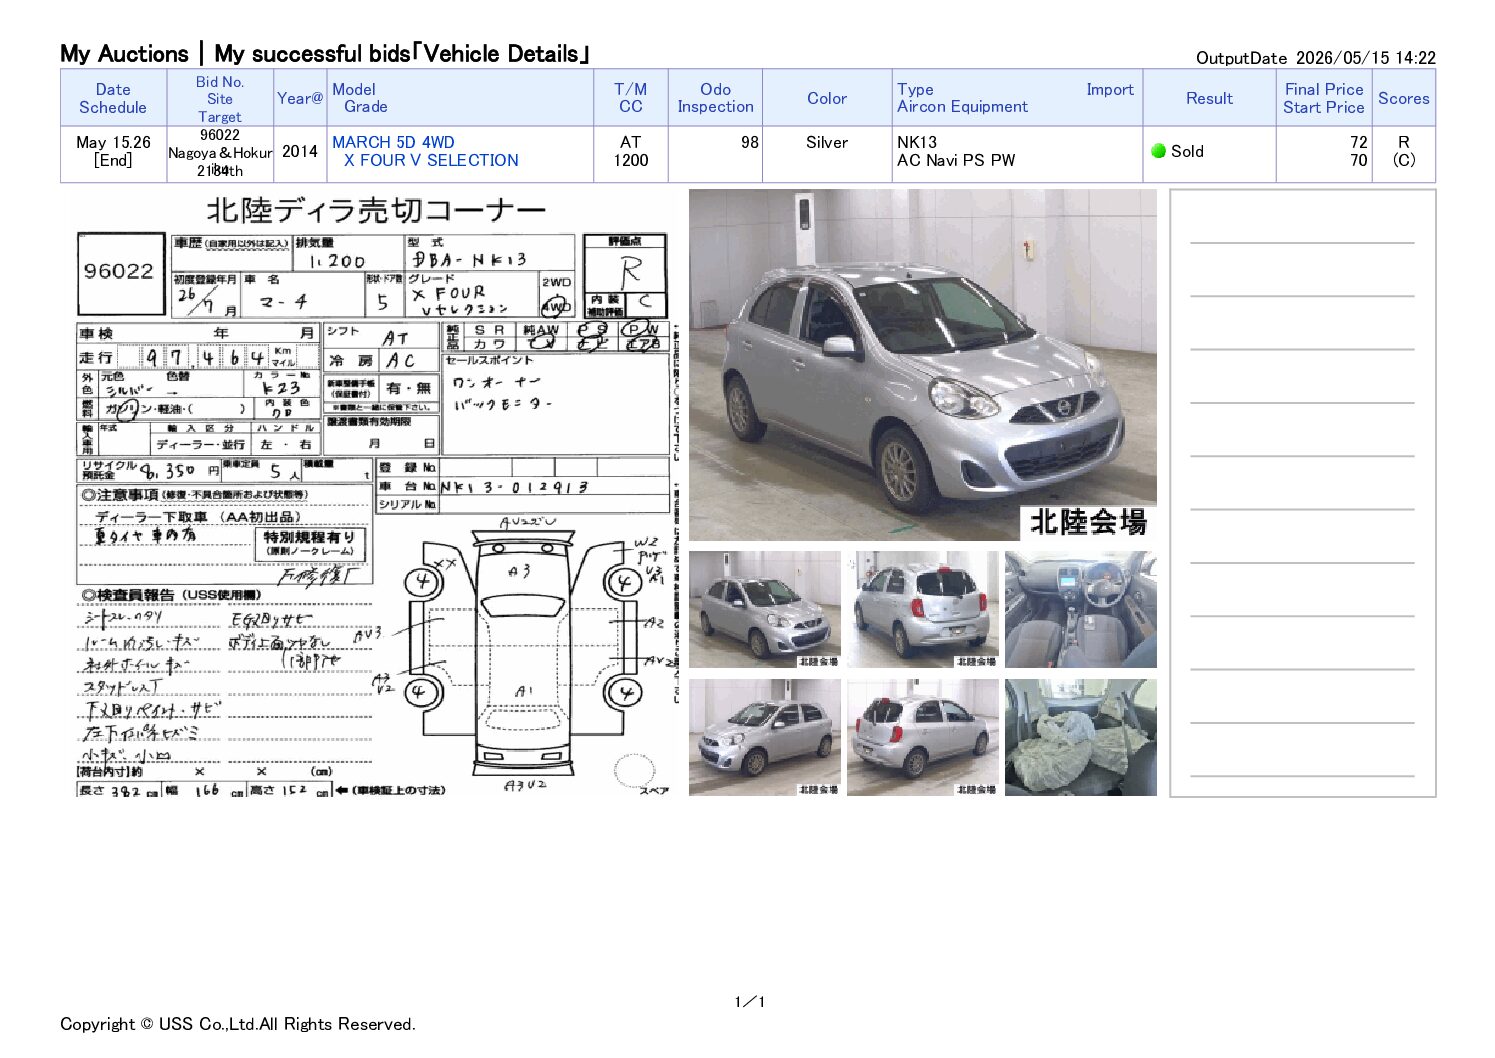This screenshot has height=1058, width=1495.
Task: Click the 'NK13' type text
Action: 917,142
